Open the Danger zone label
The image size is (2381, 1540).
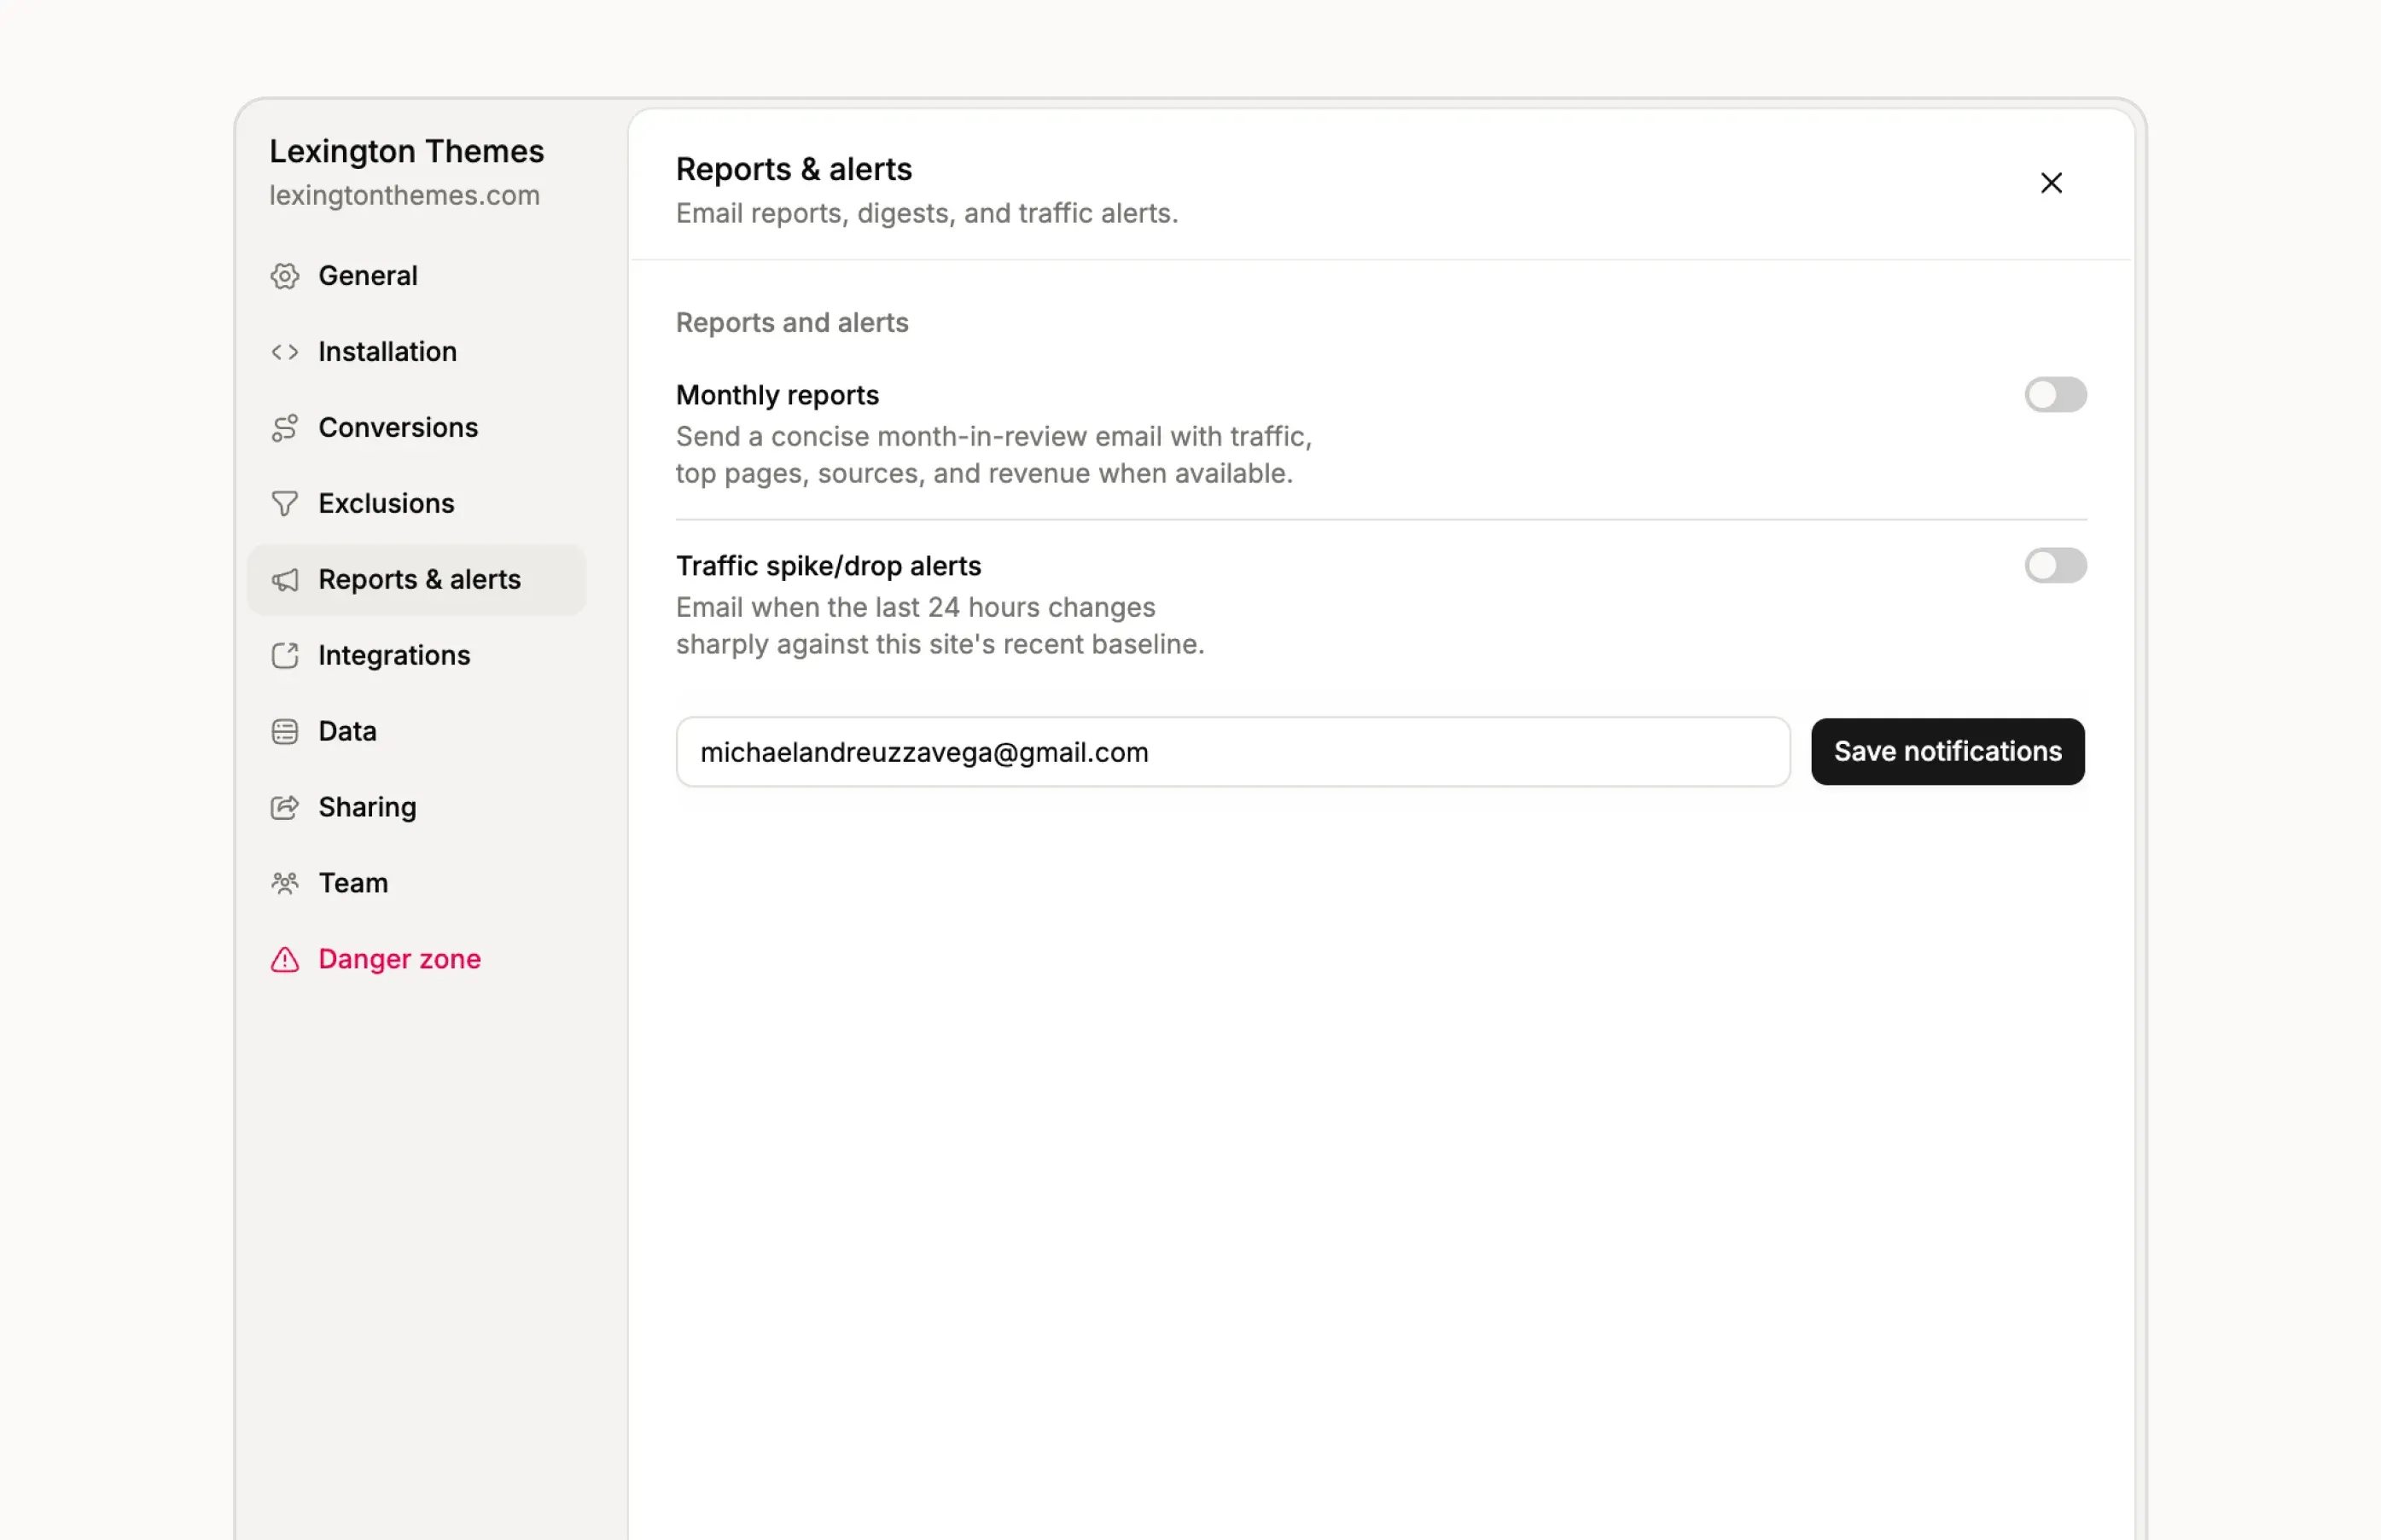[399, 960]
